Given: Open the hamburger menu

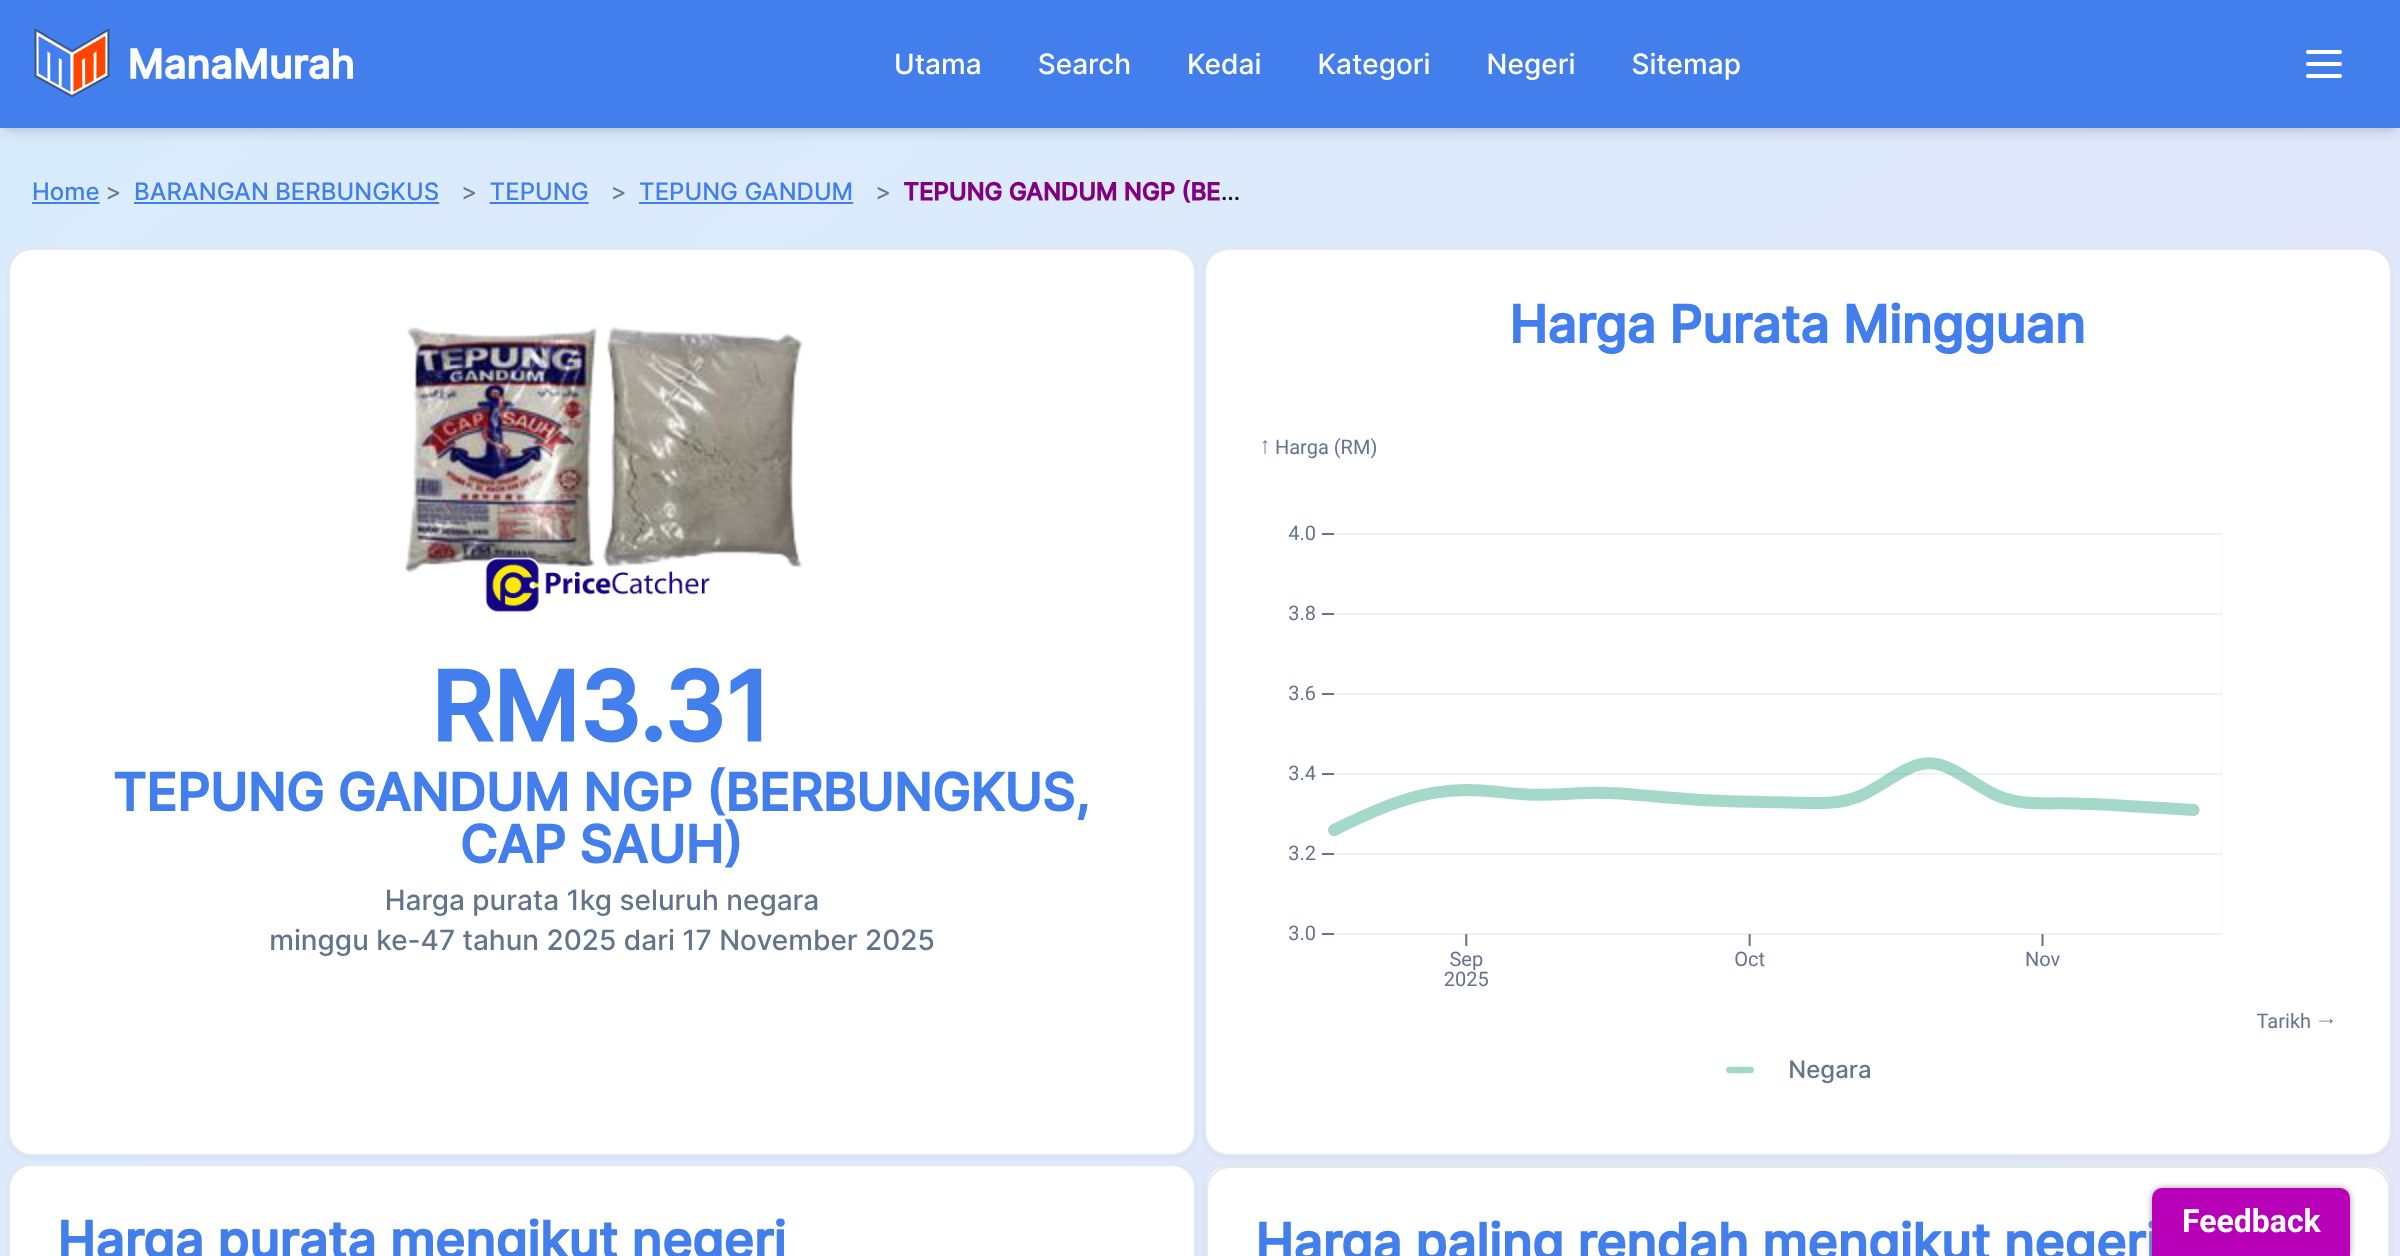Looking at the screenshot, I should (2323, 63).
